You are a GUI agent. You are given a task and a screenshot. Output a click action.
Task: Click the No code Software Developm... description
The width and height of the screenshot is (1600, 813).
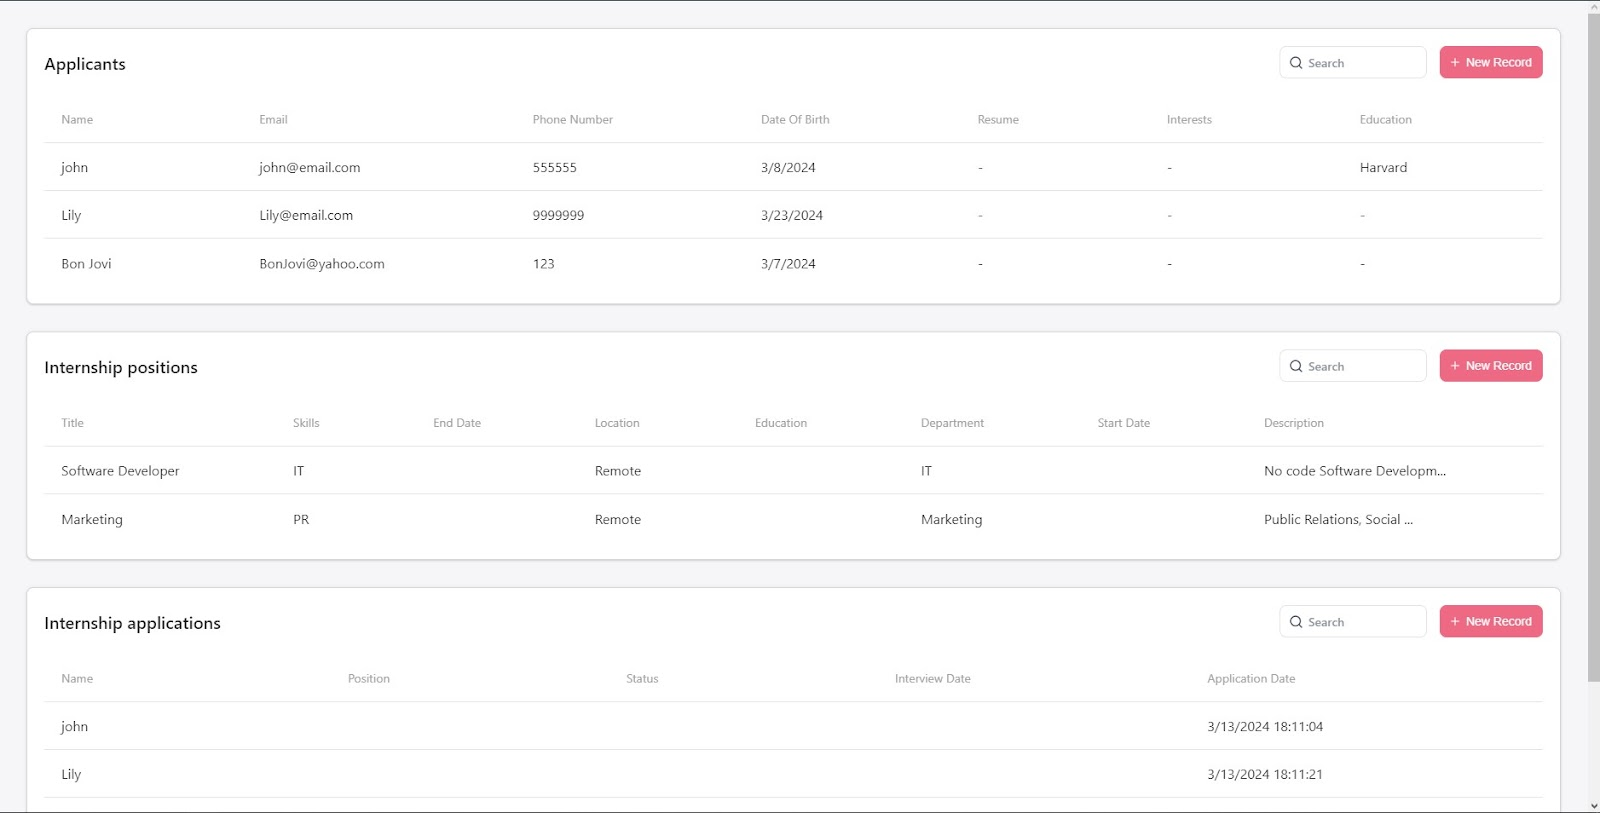click(x=1355, y=471)
